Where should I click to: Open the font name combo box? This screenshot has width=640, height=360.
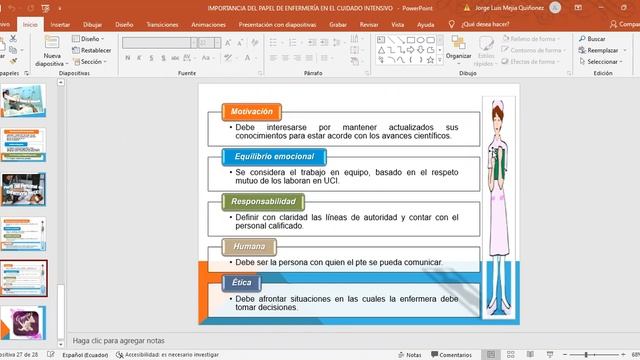159,42
